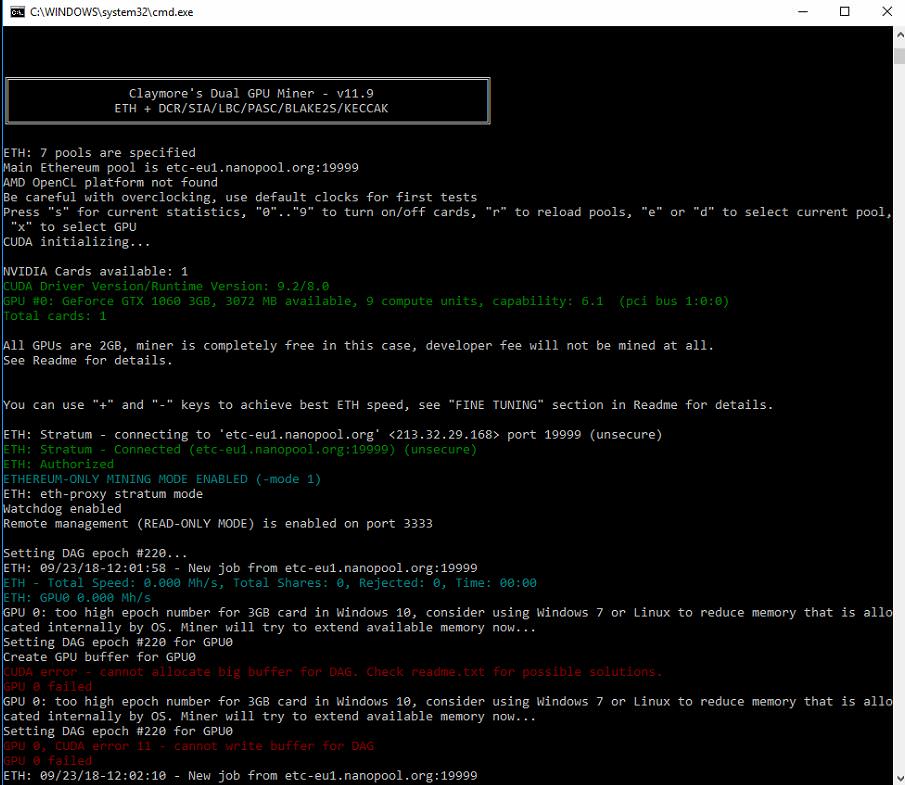Click the scrollbar up arrow
Image resolution: width=905 pixels, height=785 pixels.
(x=899, y=35)
